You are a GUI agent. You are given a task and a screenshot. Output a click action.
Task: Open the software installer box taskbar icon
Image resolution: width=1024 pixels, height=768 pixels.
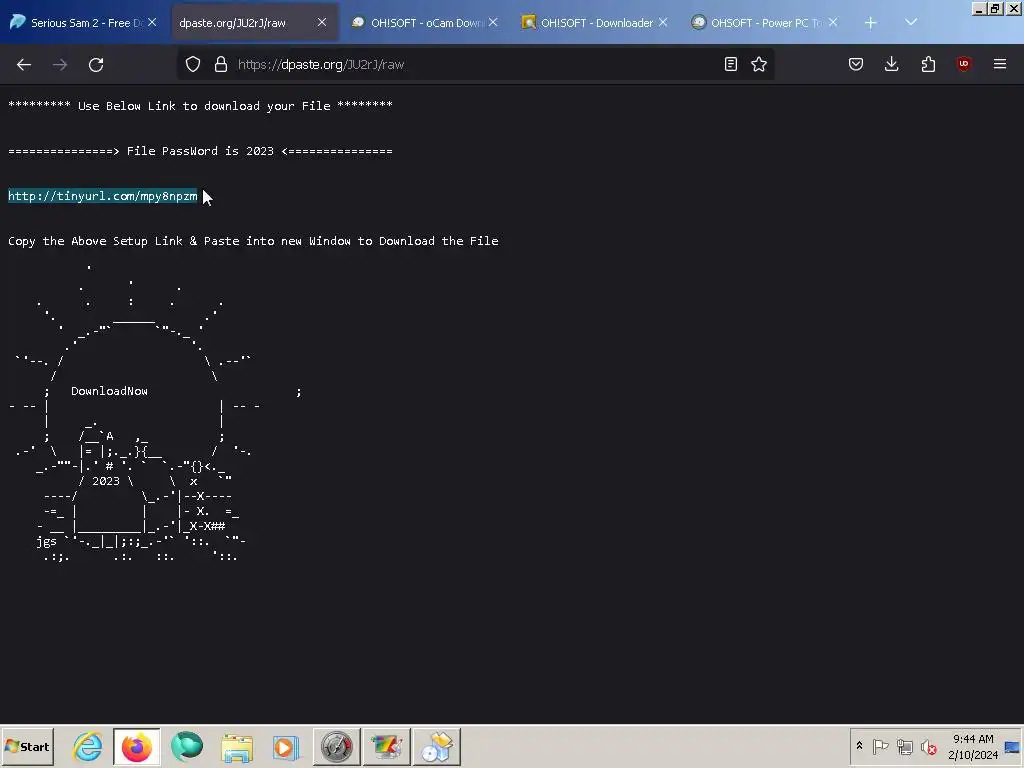point(437,747)
